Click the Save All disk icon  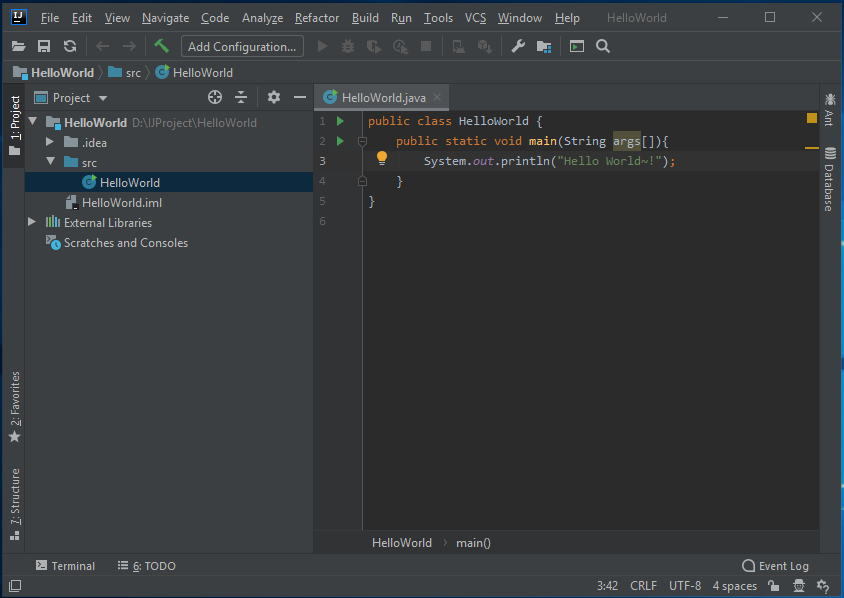click(x=44, y=46)
